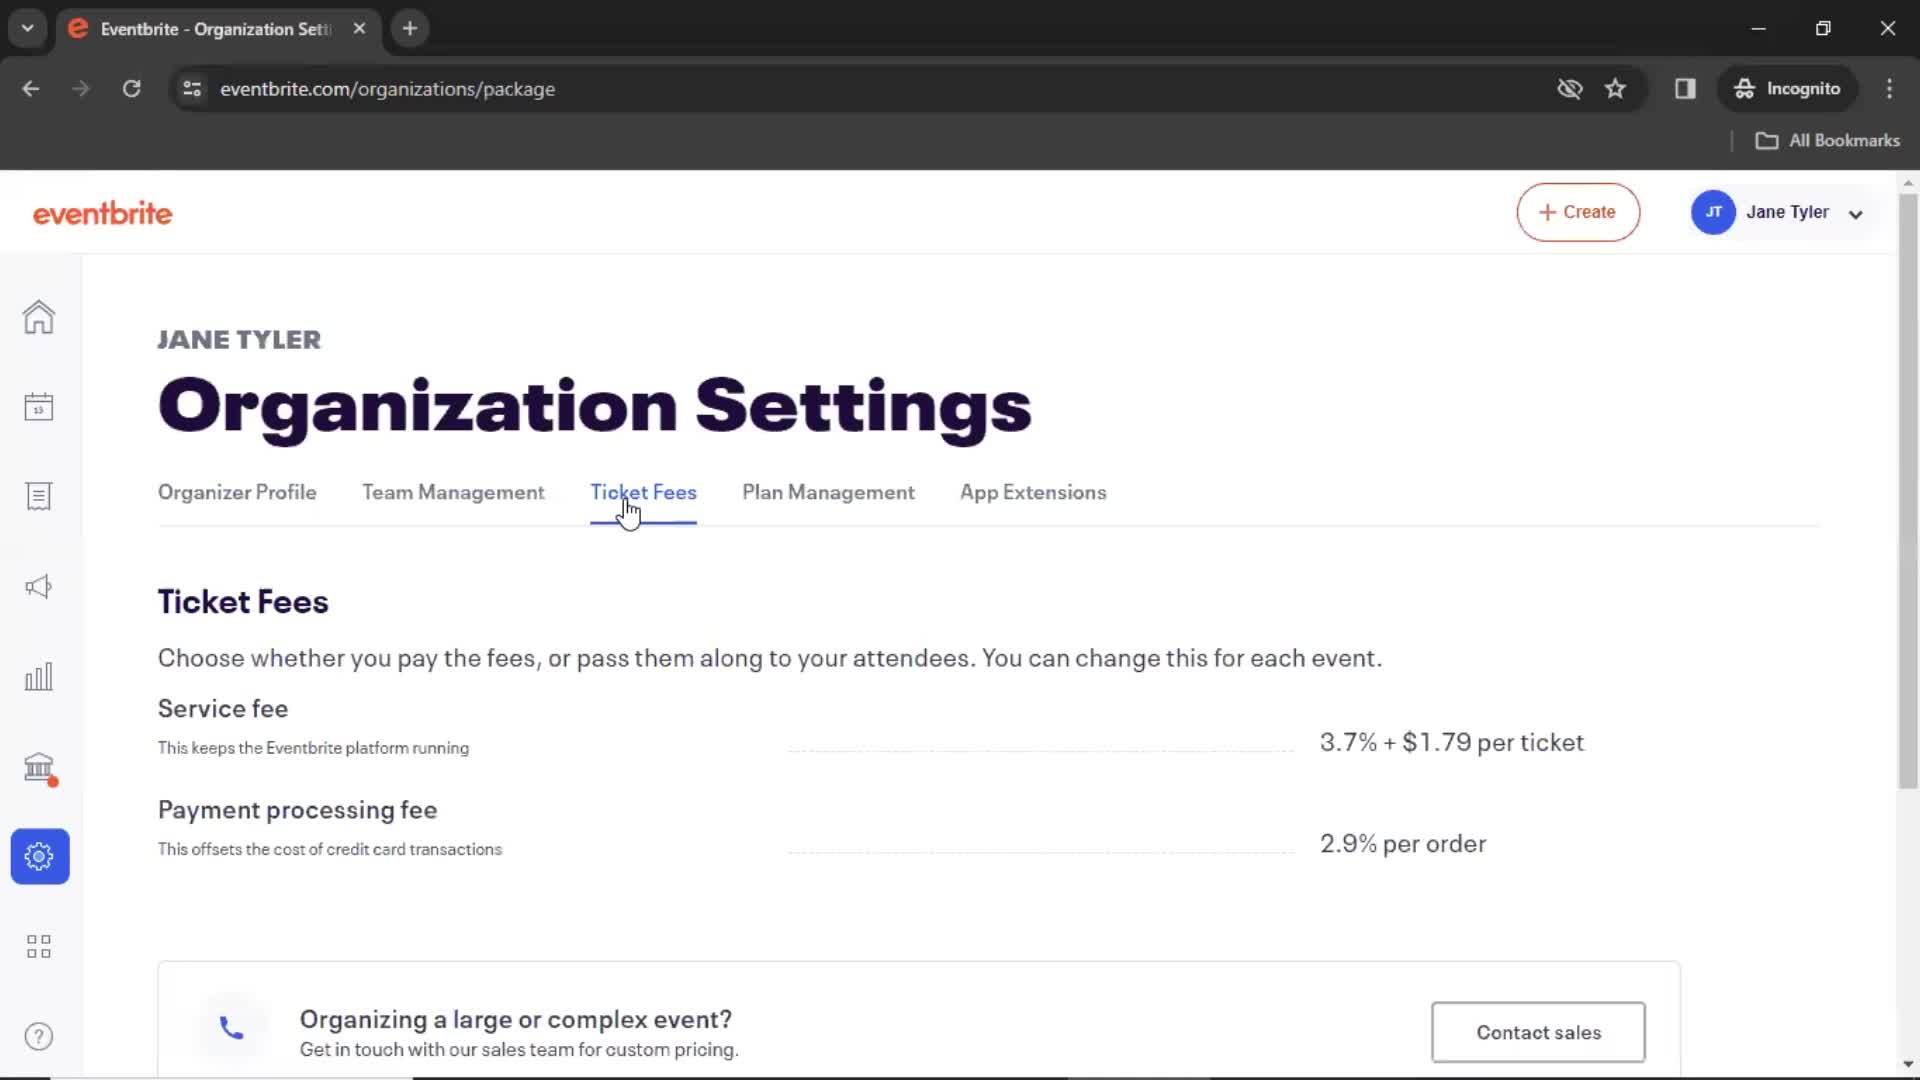Click the 'Service fee' label
The height and width of the screenshot is (1080, 1920).
click(x=223, y=708)
